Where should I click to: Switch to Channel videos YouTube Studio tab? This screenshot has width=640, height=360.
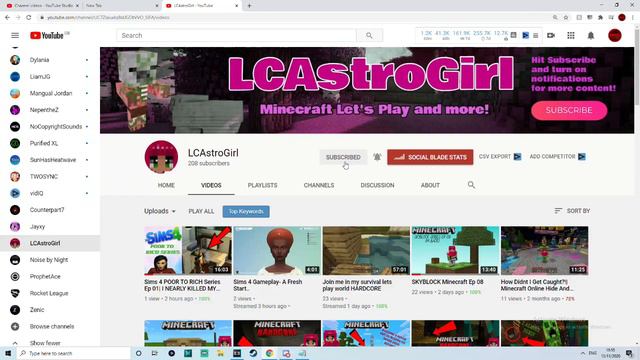coord(42,6)
